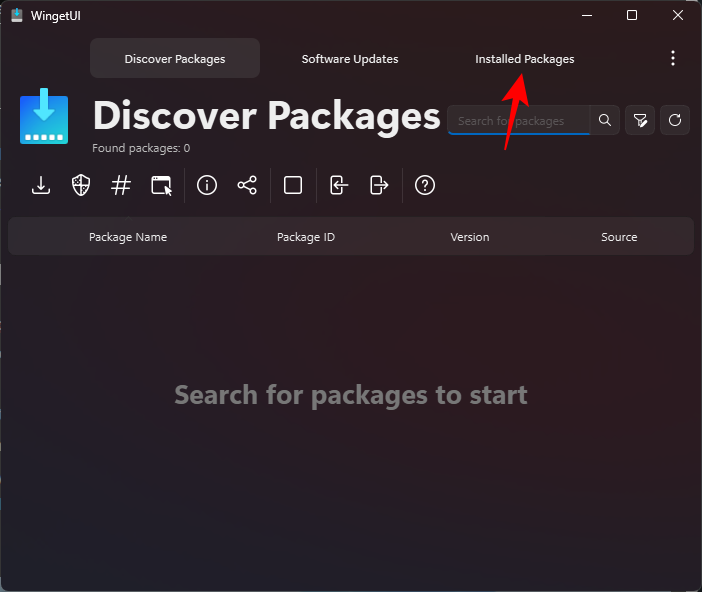The height and width of the screenshot is (592, 702).
Task: Click the 'Found packages: 0' text
Action: [x=141, y=148]
